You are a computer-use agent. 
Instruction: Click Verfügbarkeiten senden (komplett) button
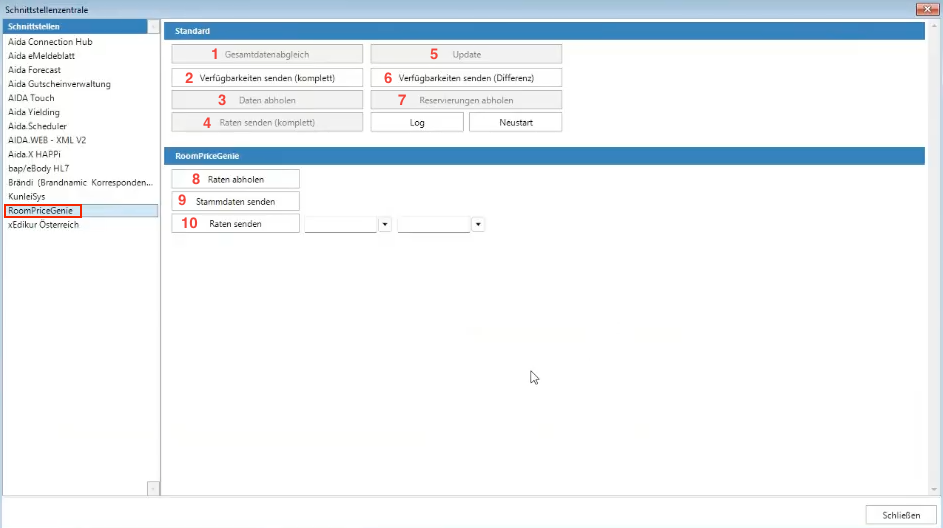pos(266,77)
